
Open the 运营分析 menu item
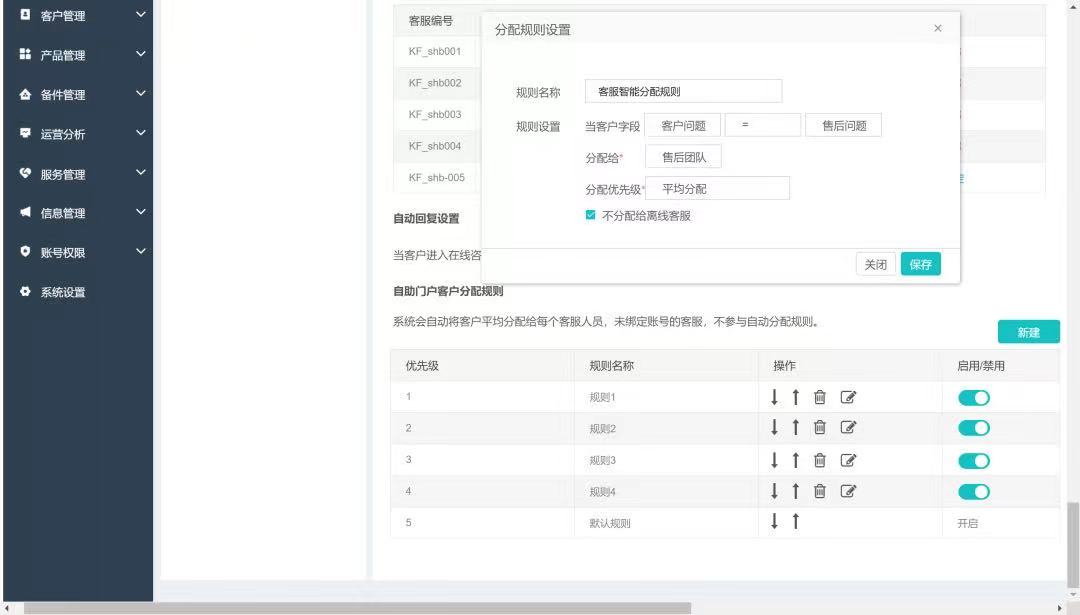pos(62,134)
